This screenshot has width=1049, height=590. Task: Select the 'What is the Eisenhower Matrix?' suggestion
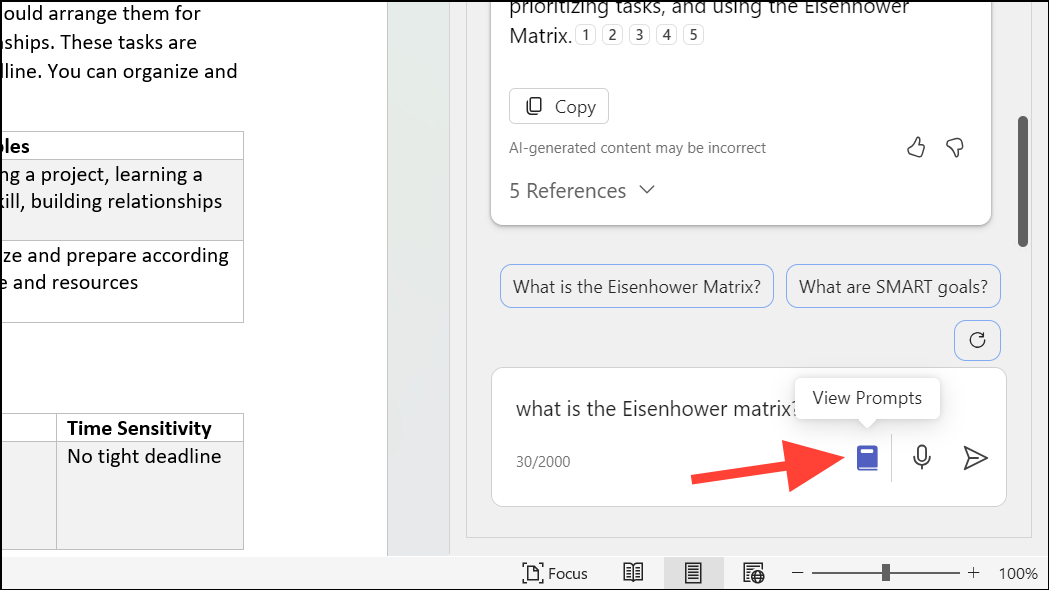coord(636,286)
